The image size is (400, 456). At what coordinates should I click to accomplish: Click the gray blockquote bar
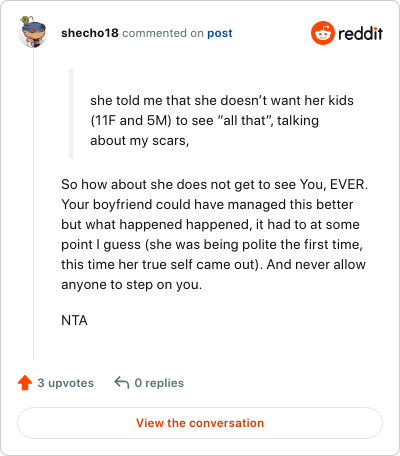coord(71,114)
